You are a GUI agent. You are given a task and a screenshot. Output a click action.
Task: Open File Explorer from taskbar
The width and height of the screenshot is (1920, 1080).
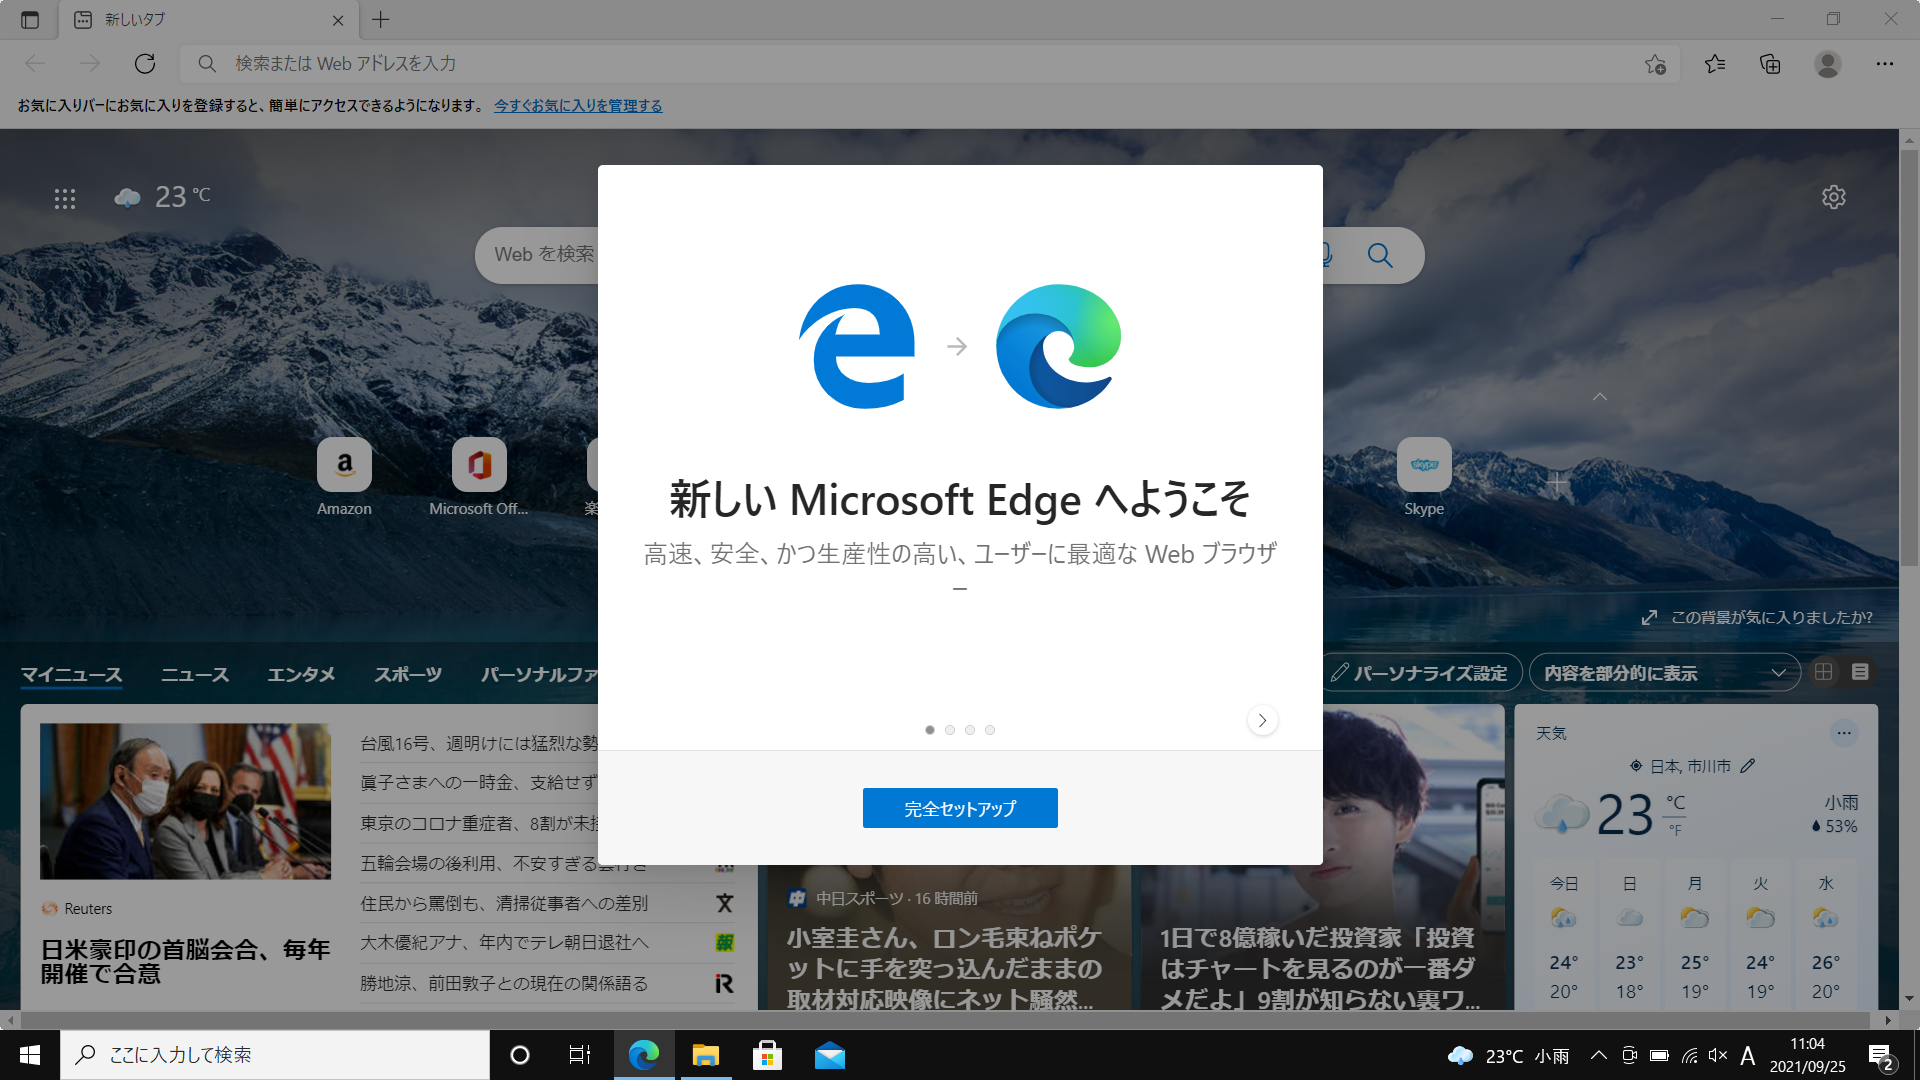pos(706,1055)
